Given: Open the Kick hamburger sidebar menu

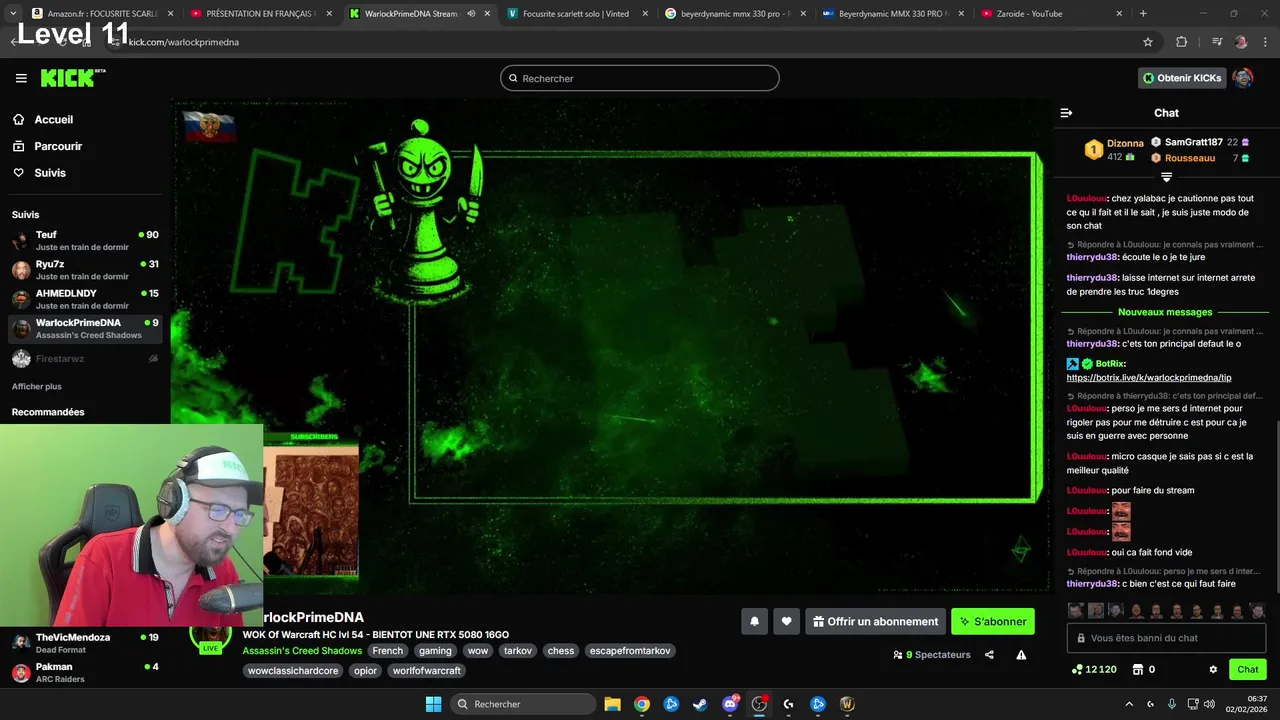Looking at the screenshot, I should [21, 78].
